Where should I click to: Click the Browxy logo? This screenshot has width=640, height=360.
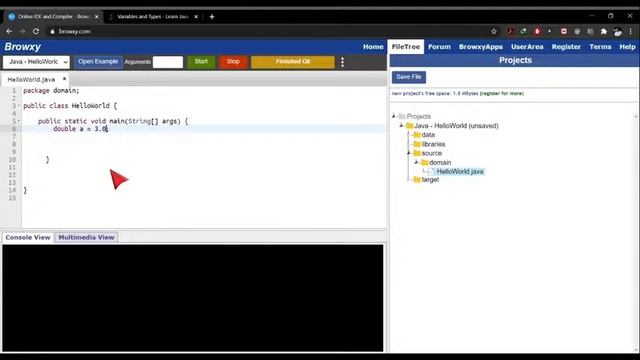(x=23, y=47)
